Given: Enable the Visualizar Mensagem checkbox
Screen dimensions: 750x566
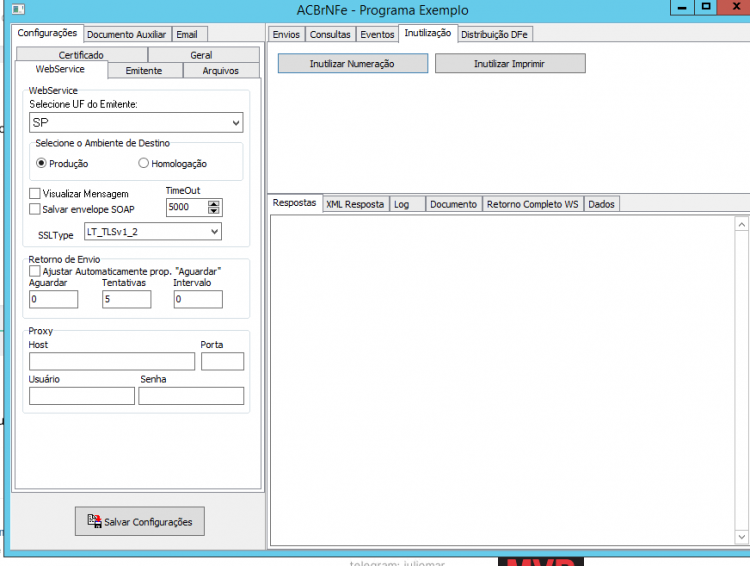Looking at the screenshot, I should click(34, 193).
